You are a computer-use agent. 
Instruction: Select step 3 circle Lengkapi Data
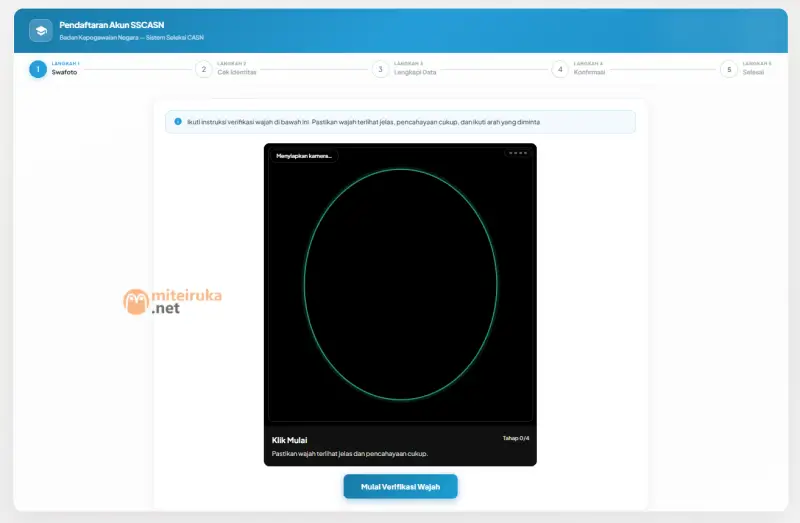pos(380,69)
